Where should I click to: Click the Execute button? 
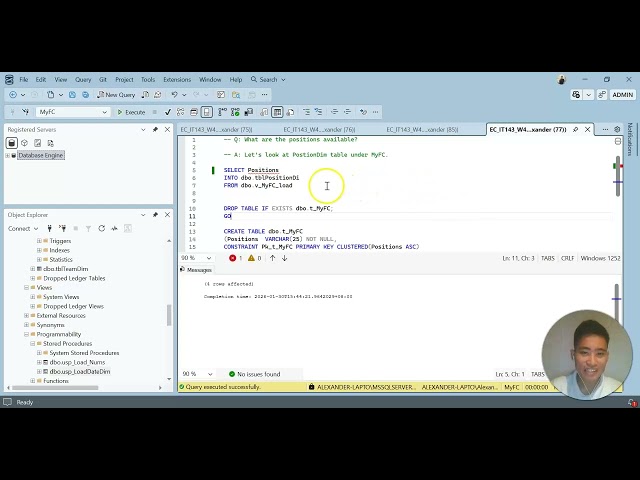[x=131, y=112]
